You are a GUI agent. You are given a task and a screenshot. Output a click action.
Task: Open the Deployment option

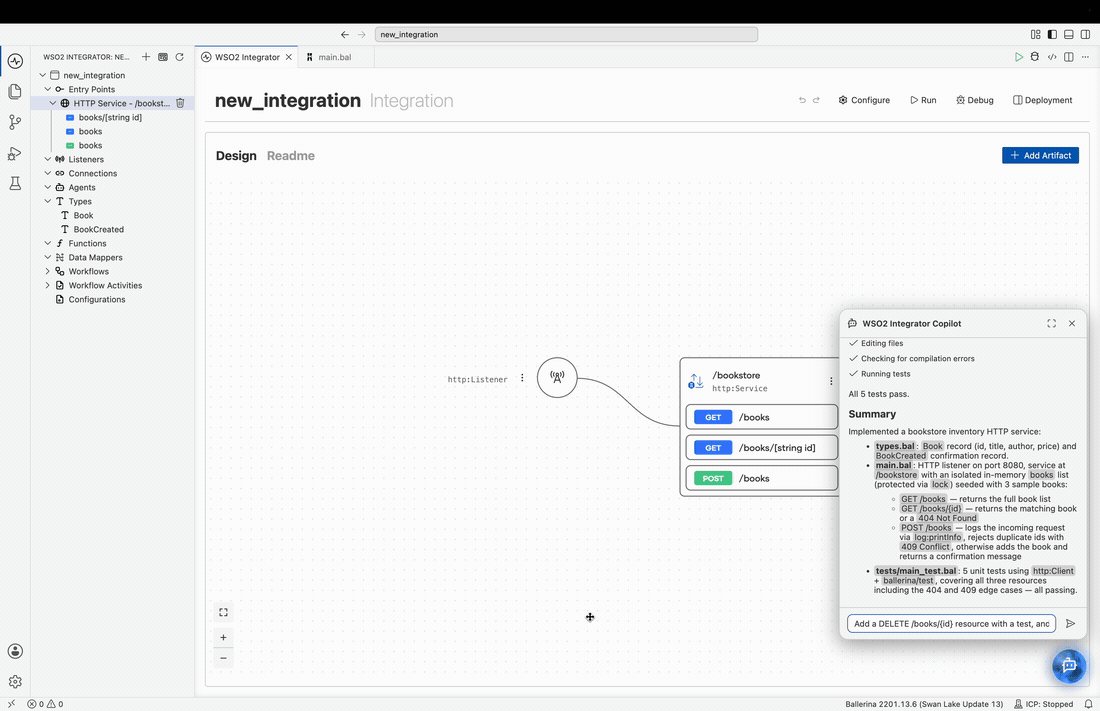(1042, 100)
